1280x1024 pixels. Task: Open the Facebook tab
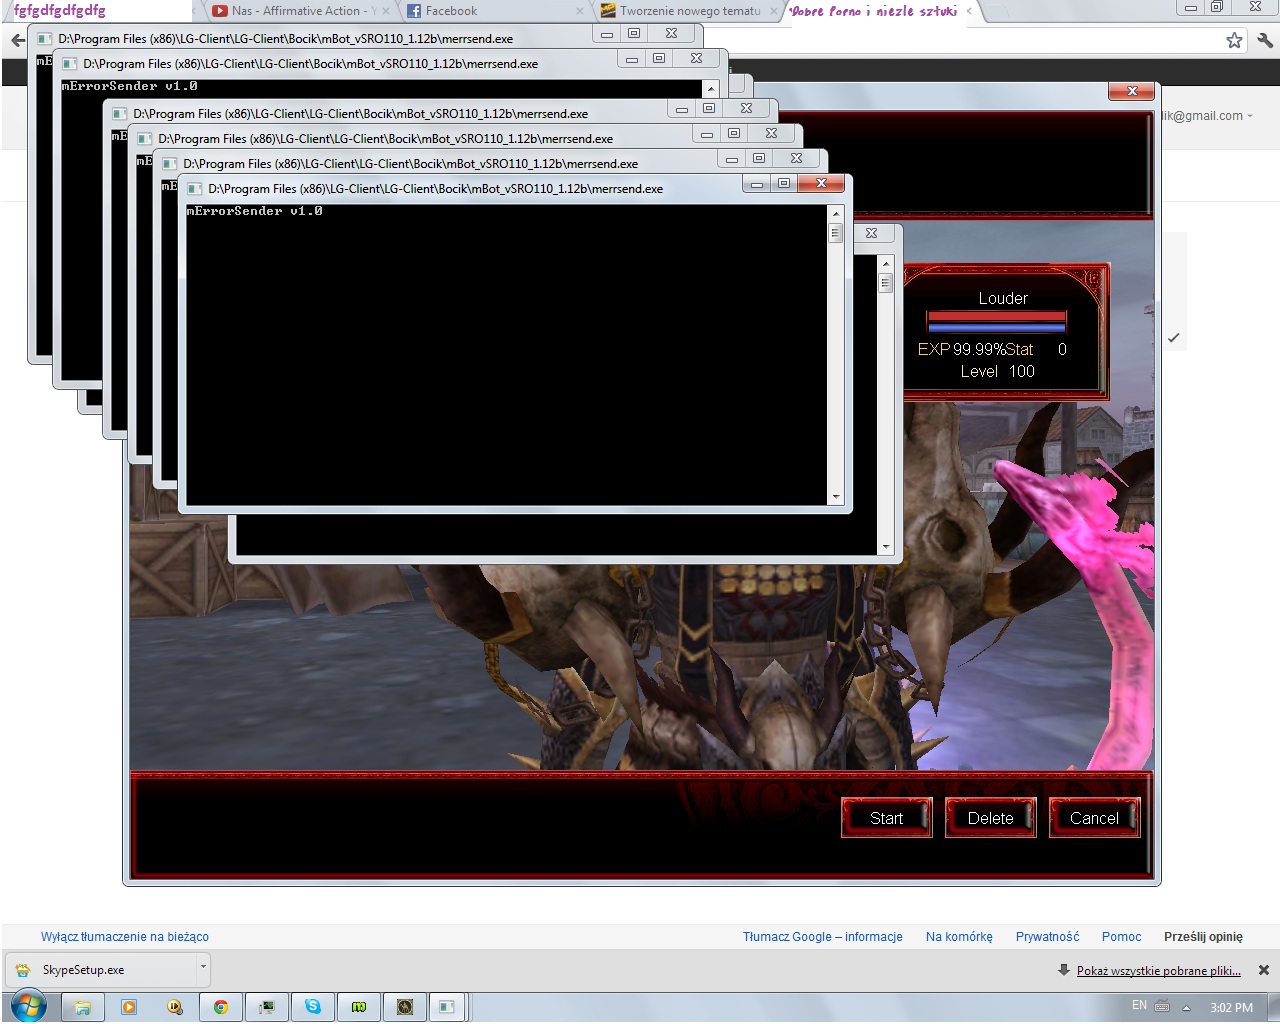495,11
